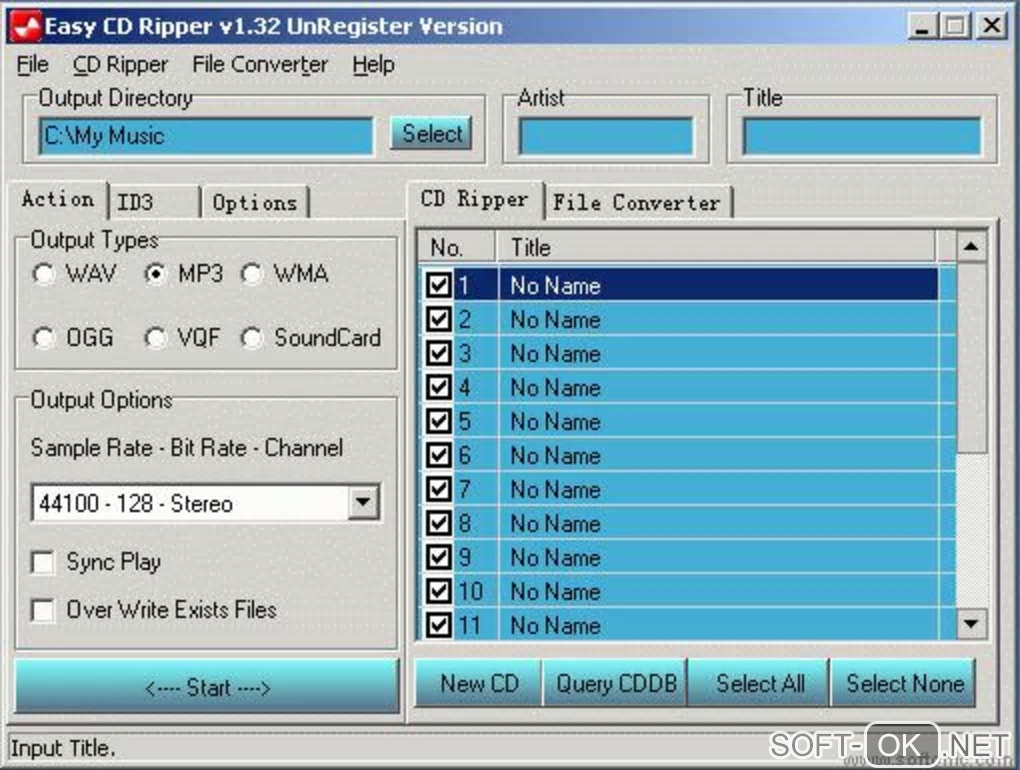Click track list scroll up arrow

click(x=971, y=246)
